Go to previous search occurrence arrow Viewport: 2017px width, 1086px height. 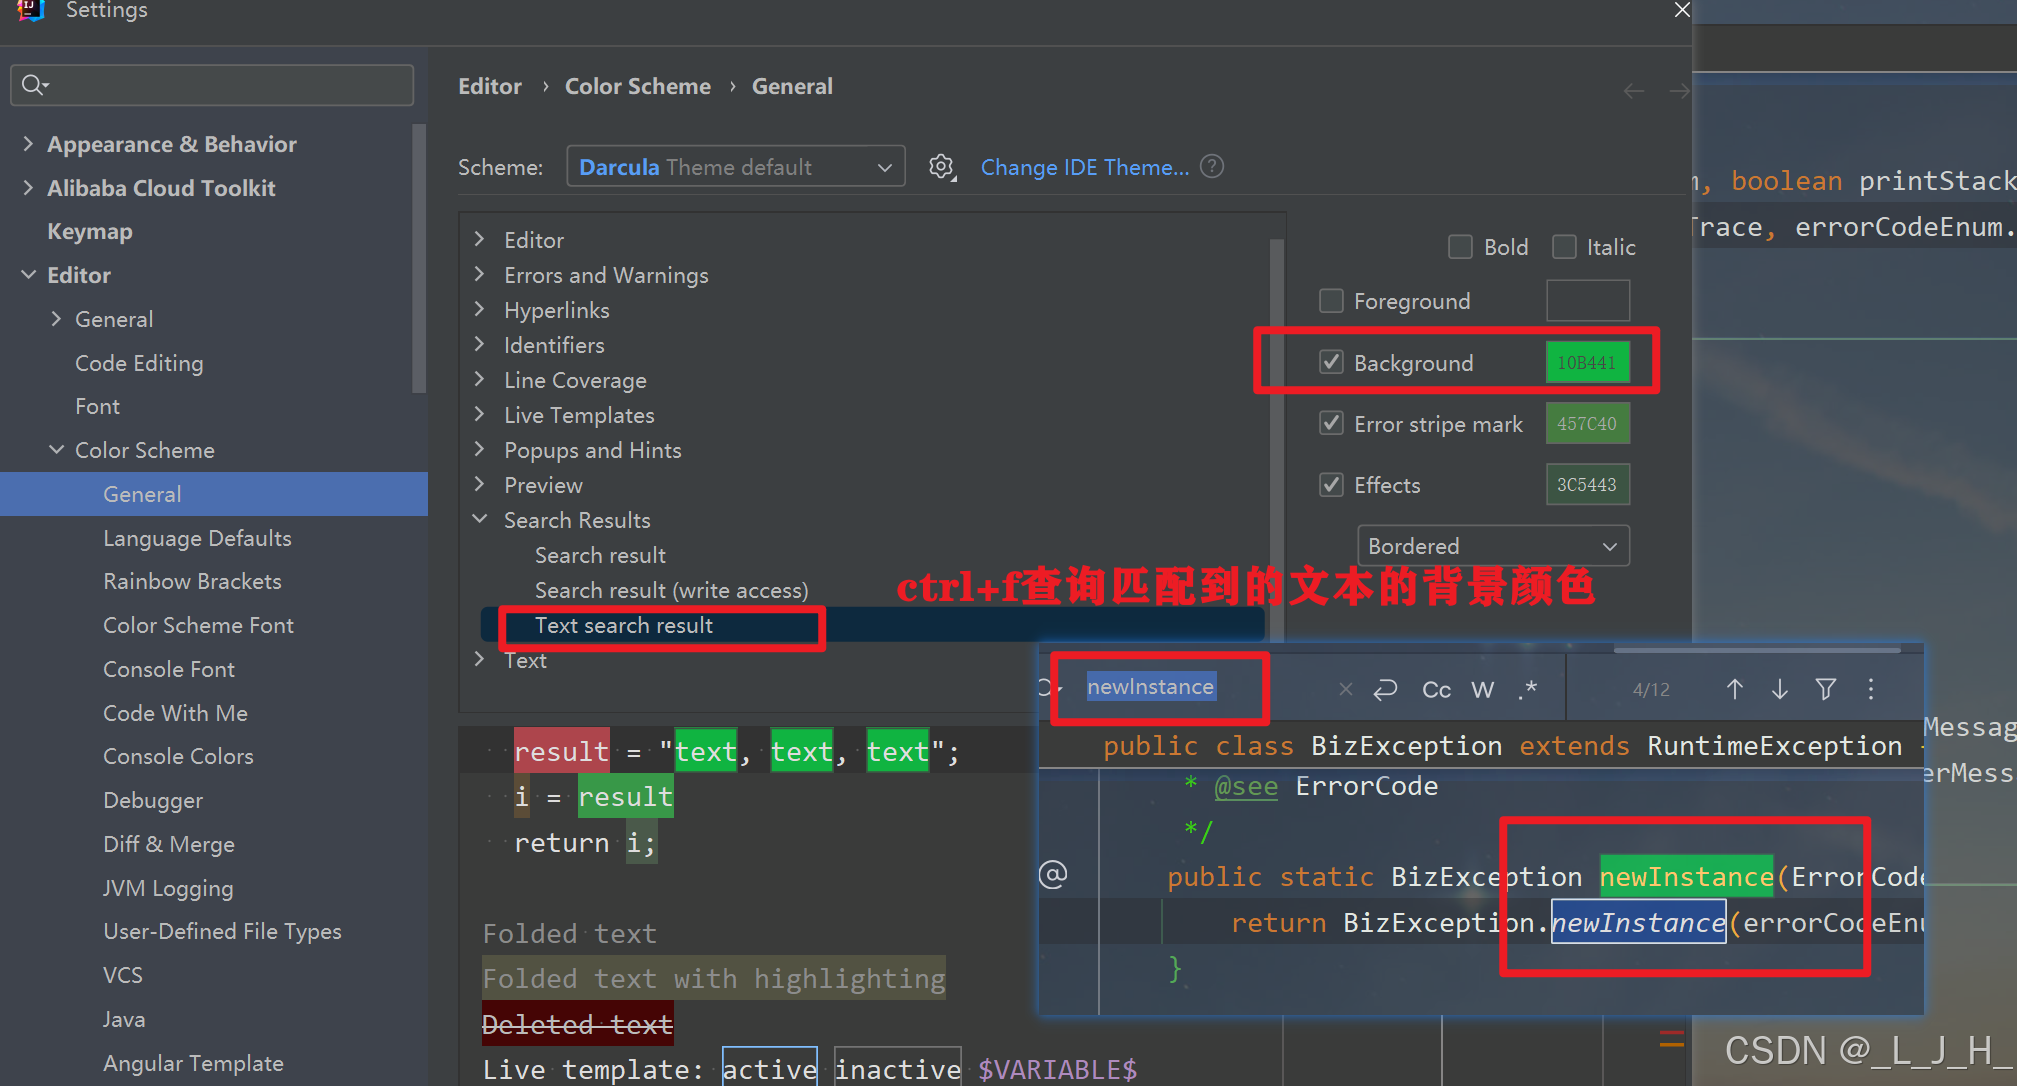[1735, 689]
